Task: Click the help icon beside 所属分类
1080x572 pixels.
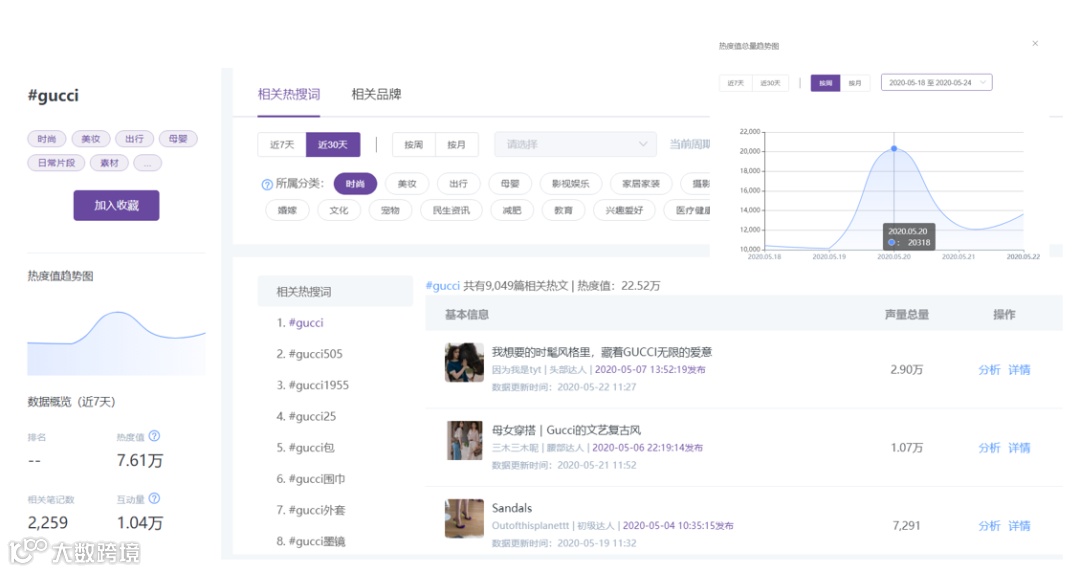Action: click(267, 184)
